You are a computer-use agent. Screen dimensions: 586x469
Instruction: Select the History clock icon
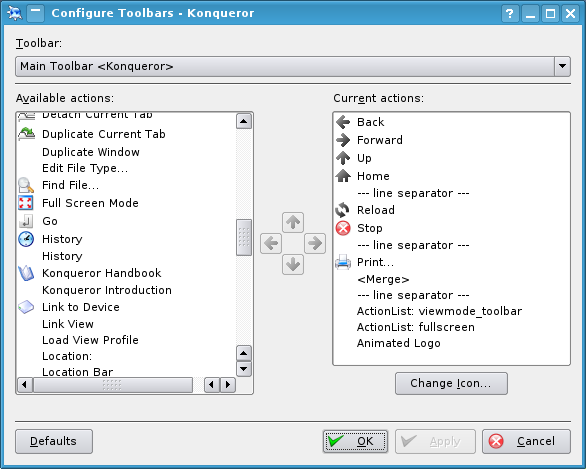26,239
